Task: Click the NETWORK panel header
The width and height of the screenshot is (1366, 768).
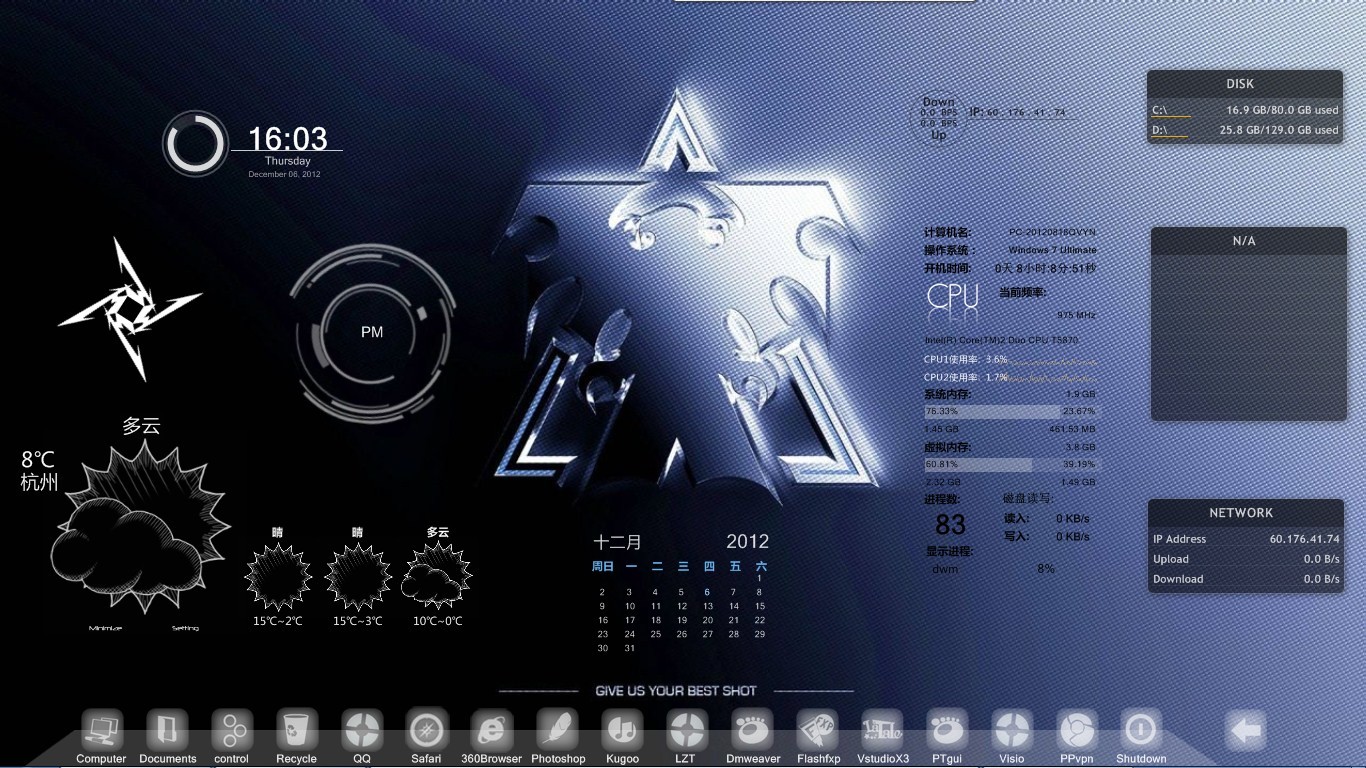Action: 1246,512
